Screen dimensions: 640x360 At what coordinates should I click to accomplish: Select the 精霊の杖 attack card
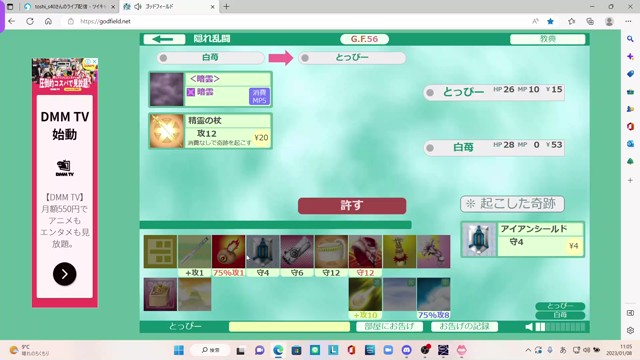click(210, 131)
